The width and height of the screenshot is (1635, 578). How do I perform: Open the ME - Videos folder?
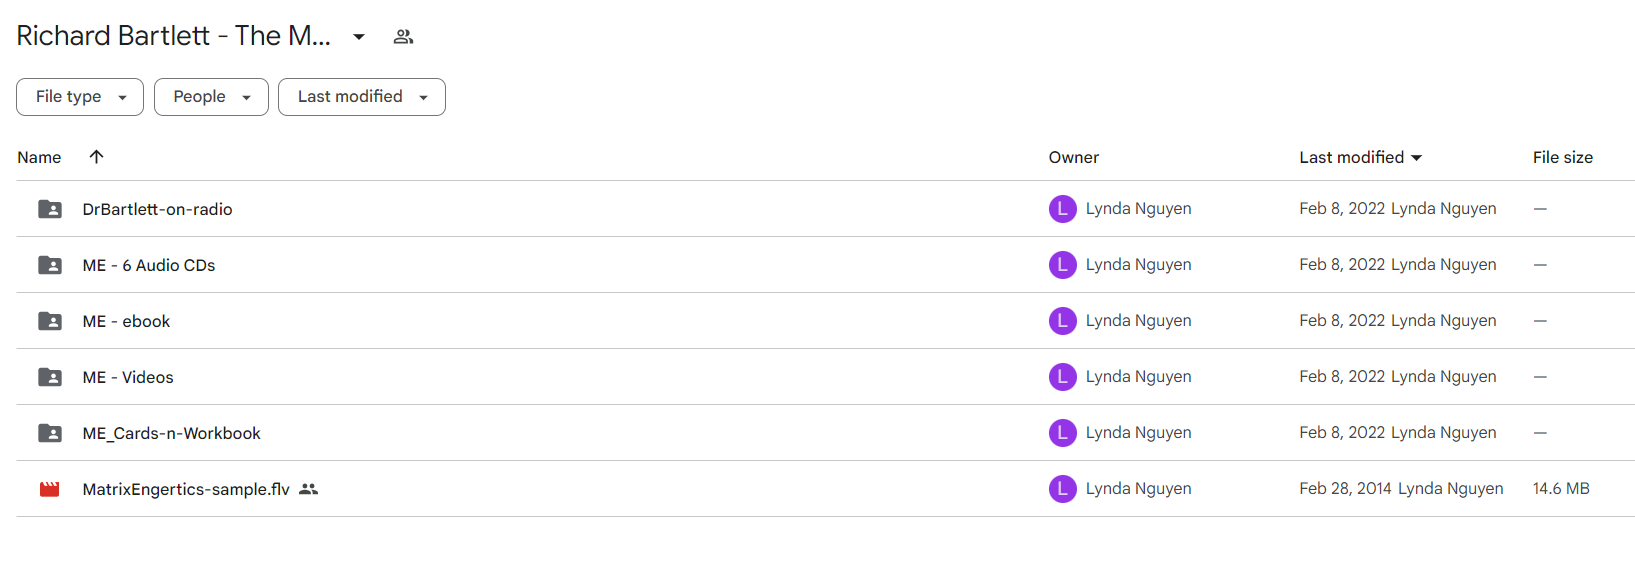coord(128,377)
